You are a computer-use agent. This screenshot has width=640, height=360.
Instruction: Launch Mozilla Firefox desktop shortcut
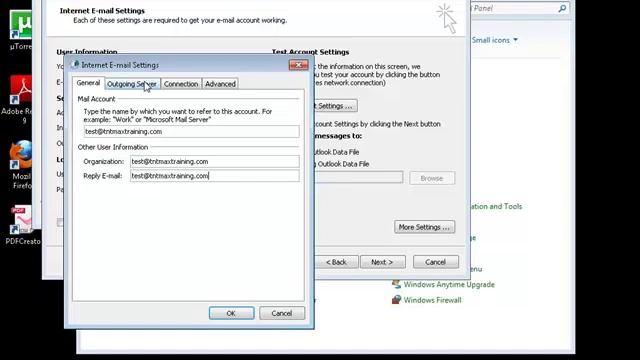(x=21, y=164)
